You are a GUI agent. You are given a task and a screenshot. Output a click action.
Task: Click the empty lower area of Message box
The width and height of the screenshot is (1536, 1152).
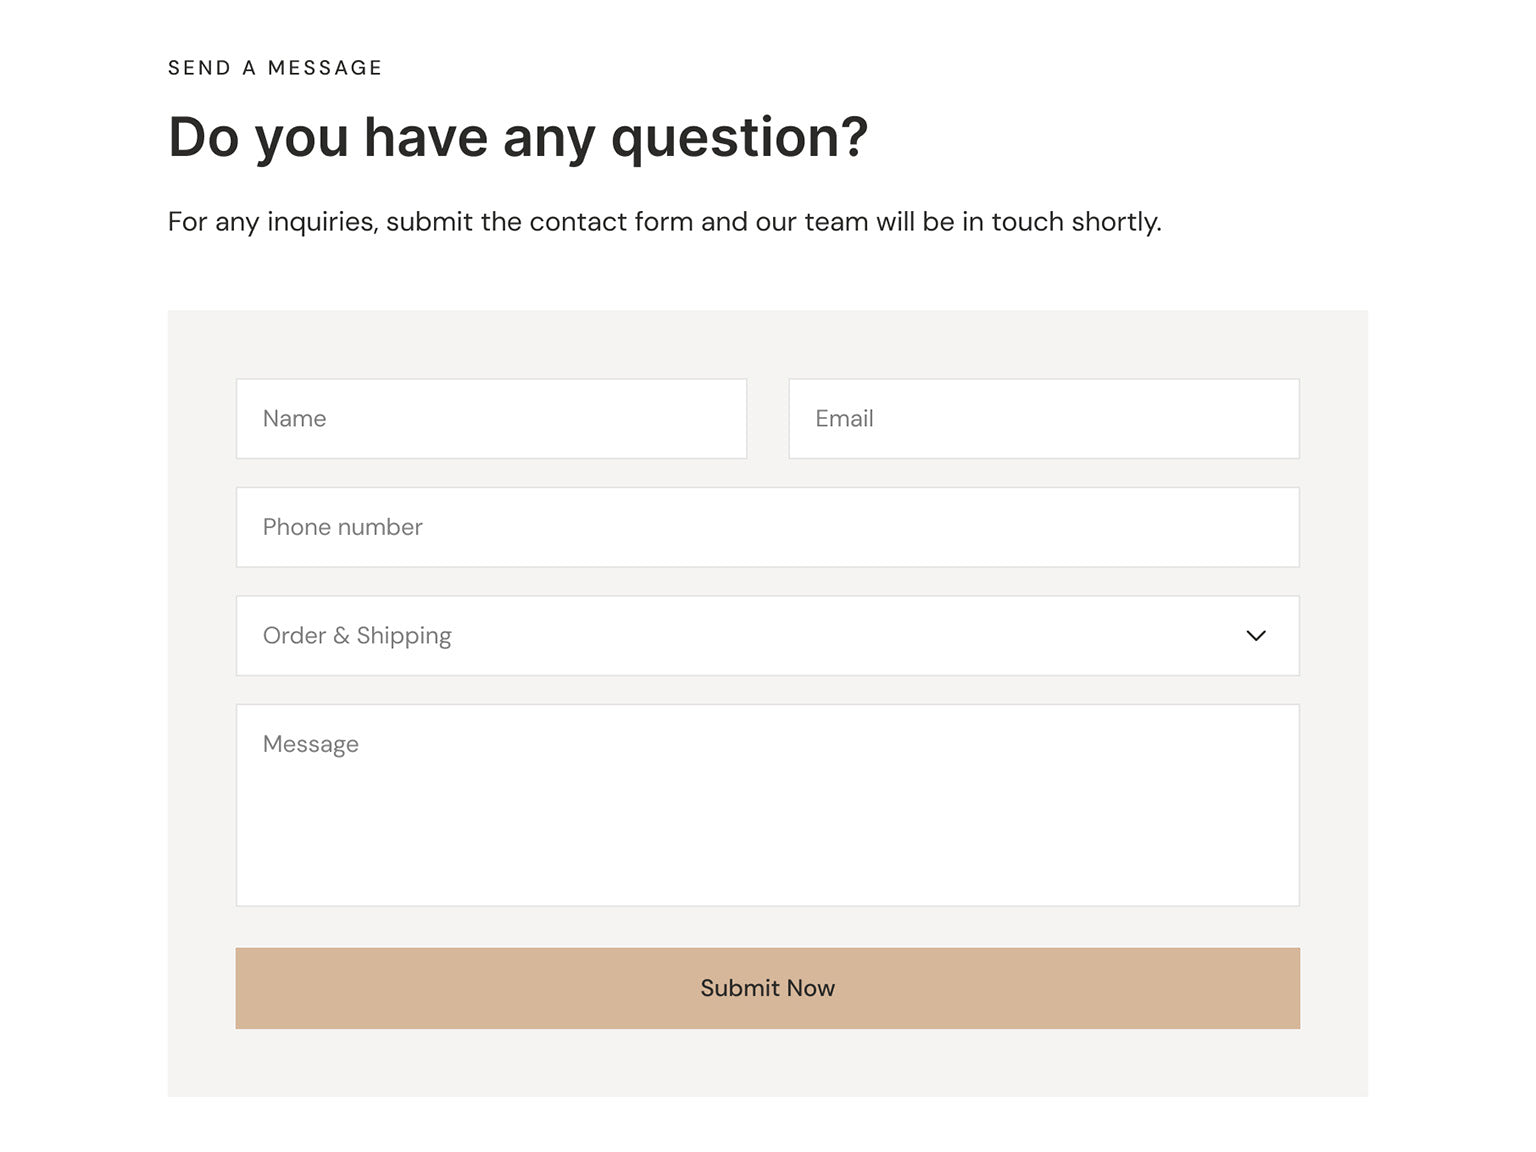pos(767,860)
